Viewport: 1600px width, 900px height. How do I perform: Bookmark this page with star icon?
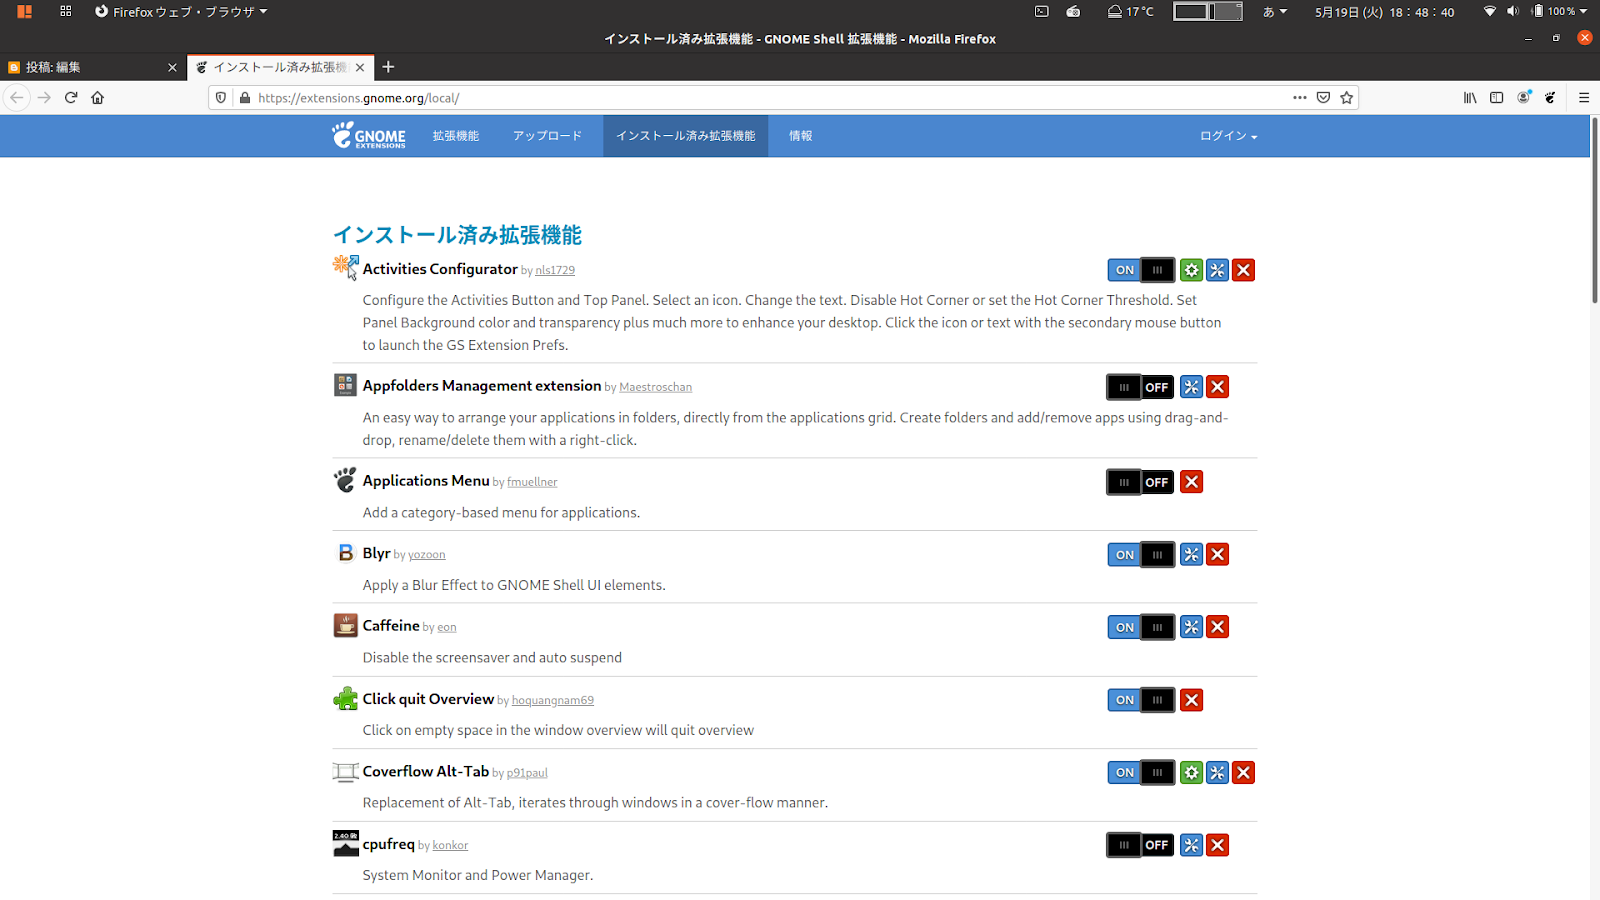pyautogui.click(x=1347, y=97)
